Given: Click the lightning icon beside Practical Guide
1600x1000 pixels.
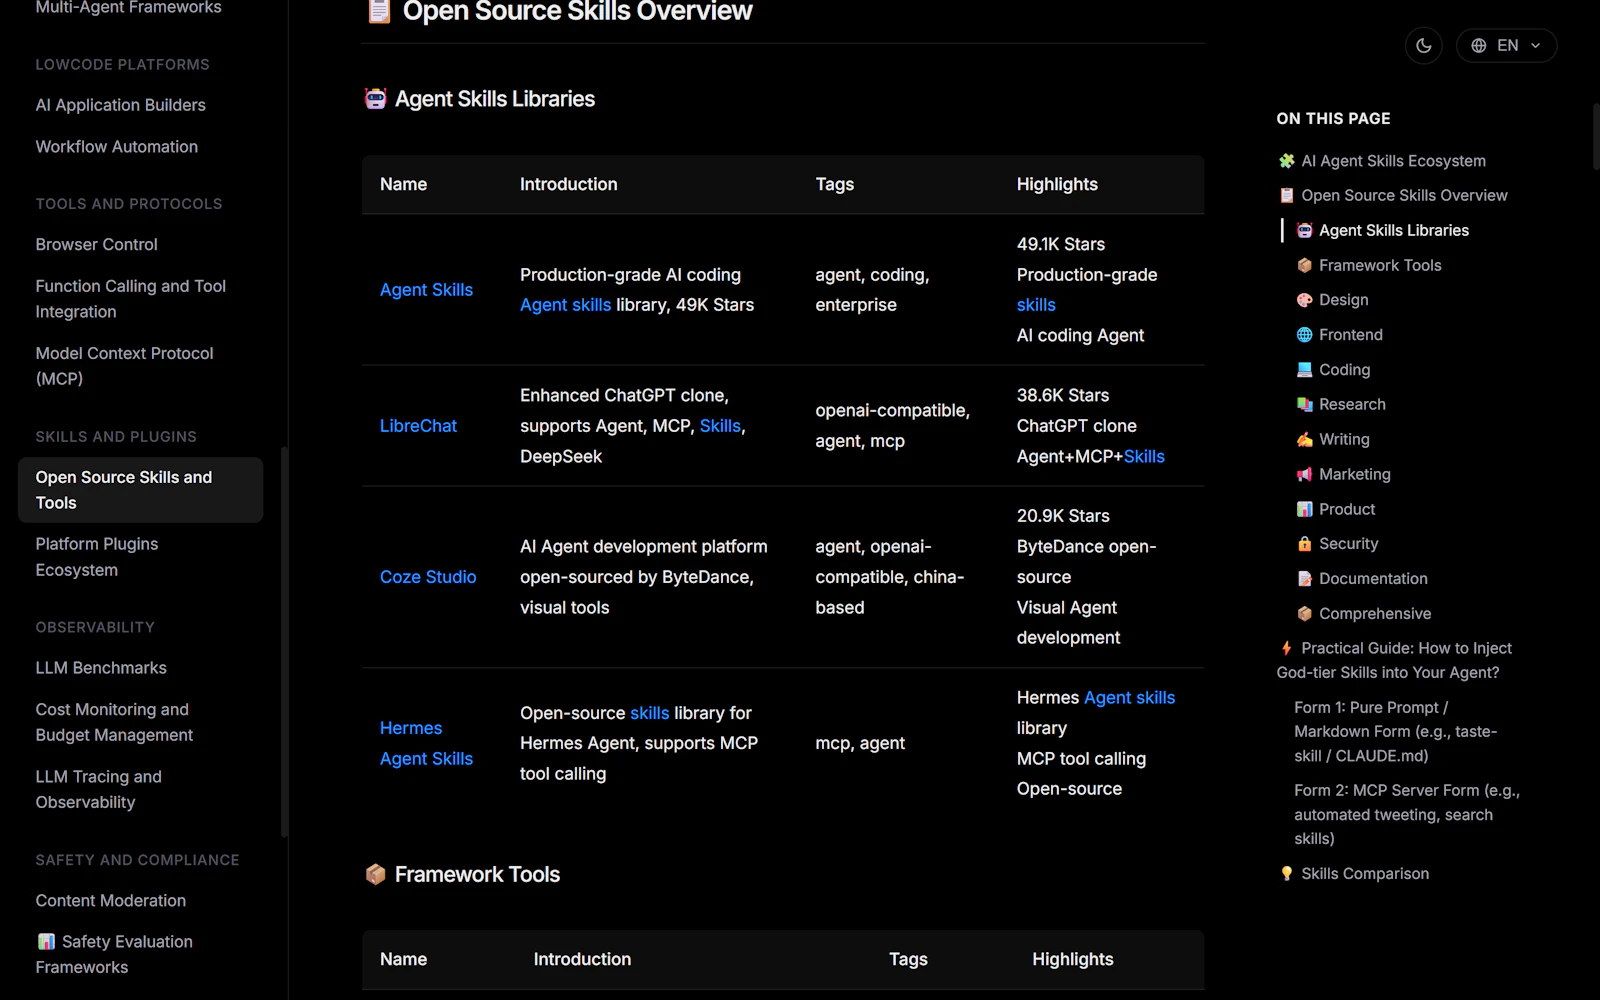Looking at the screenshot, I should [1287, 649].
